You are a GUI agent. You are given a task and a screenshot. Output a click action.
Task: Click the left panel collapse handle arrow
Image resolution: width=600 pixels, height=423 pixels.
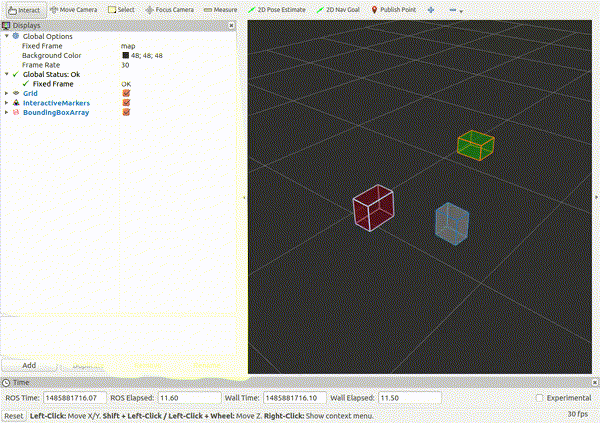point(245,198)
